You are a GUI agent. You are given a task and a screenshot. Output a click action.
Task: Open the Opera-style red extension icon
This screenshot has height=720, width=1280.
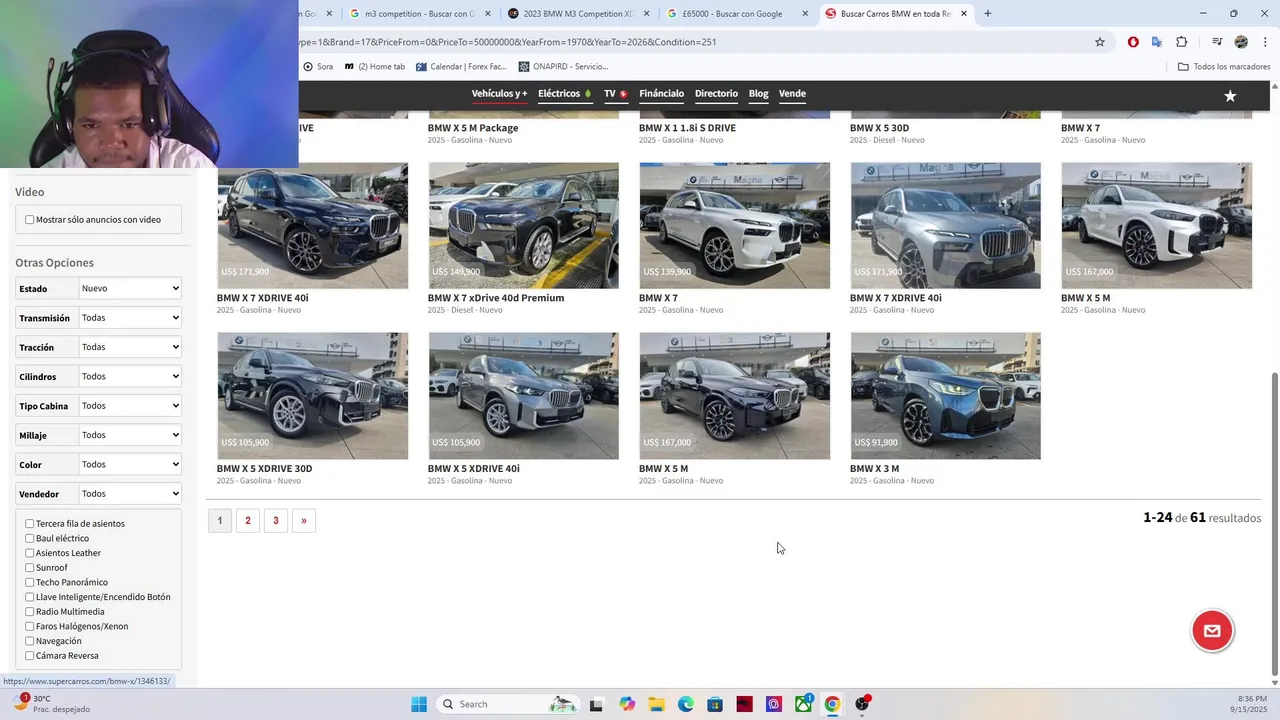(1133, 42)
